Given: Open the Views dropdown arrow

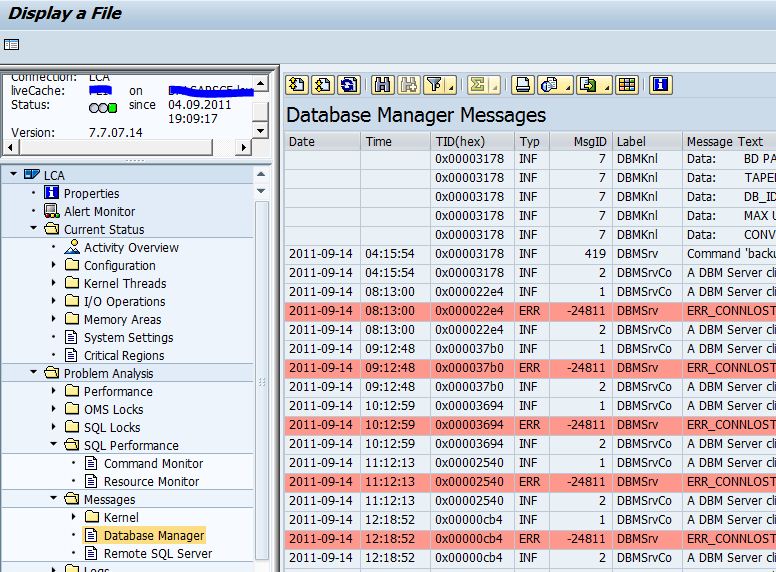Looking at the screenshot, I should [568, 88].
